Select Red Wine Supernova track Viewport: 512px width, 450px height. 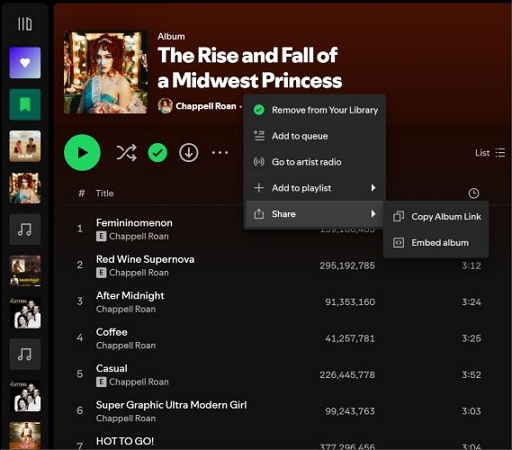coord(145,259)
